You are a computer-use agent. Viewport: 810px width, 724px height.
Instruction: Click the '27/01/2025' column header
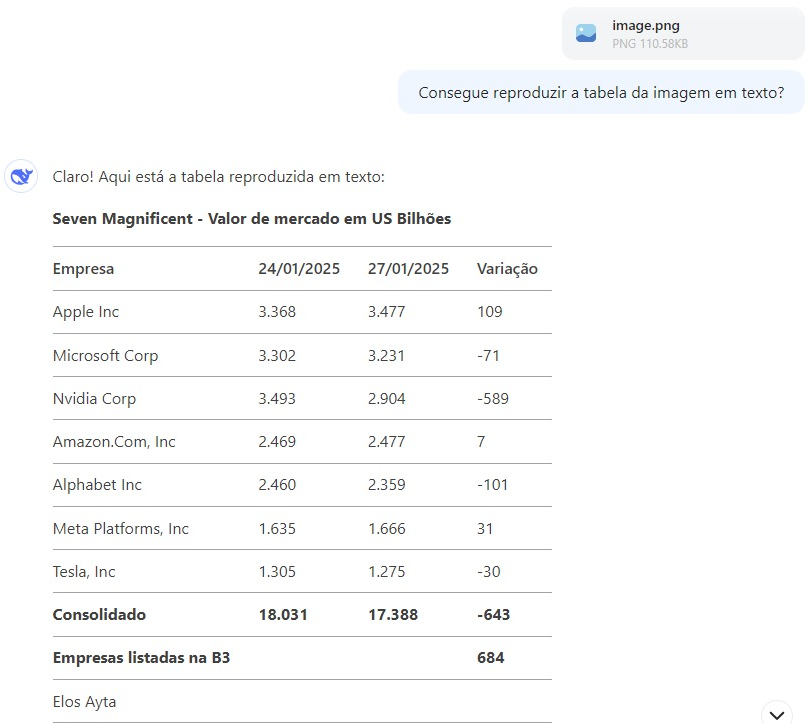408,269
